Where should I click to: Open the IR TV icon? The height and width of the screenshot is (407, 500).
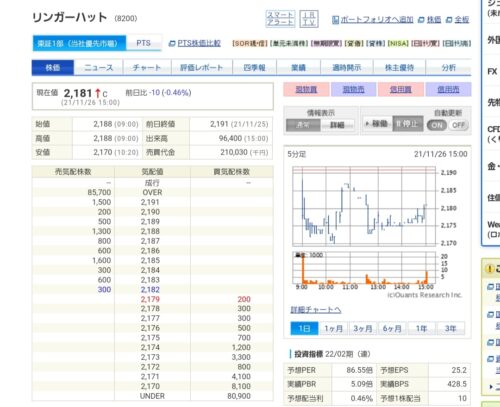pyautogui.click(x=309, y=19)
